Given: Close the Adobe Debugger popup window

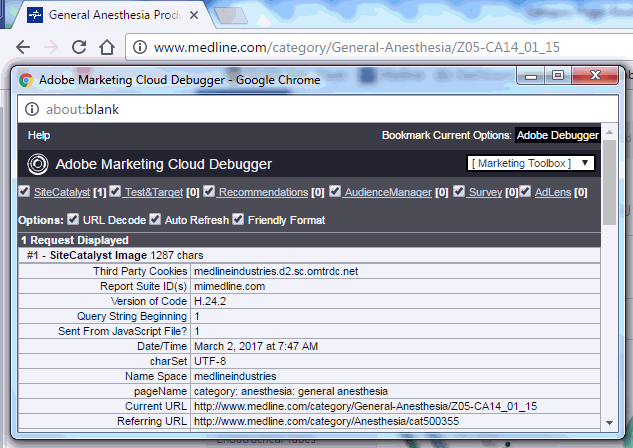Looking at the screenshot, I should [595, 75].
